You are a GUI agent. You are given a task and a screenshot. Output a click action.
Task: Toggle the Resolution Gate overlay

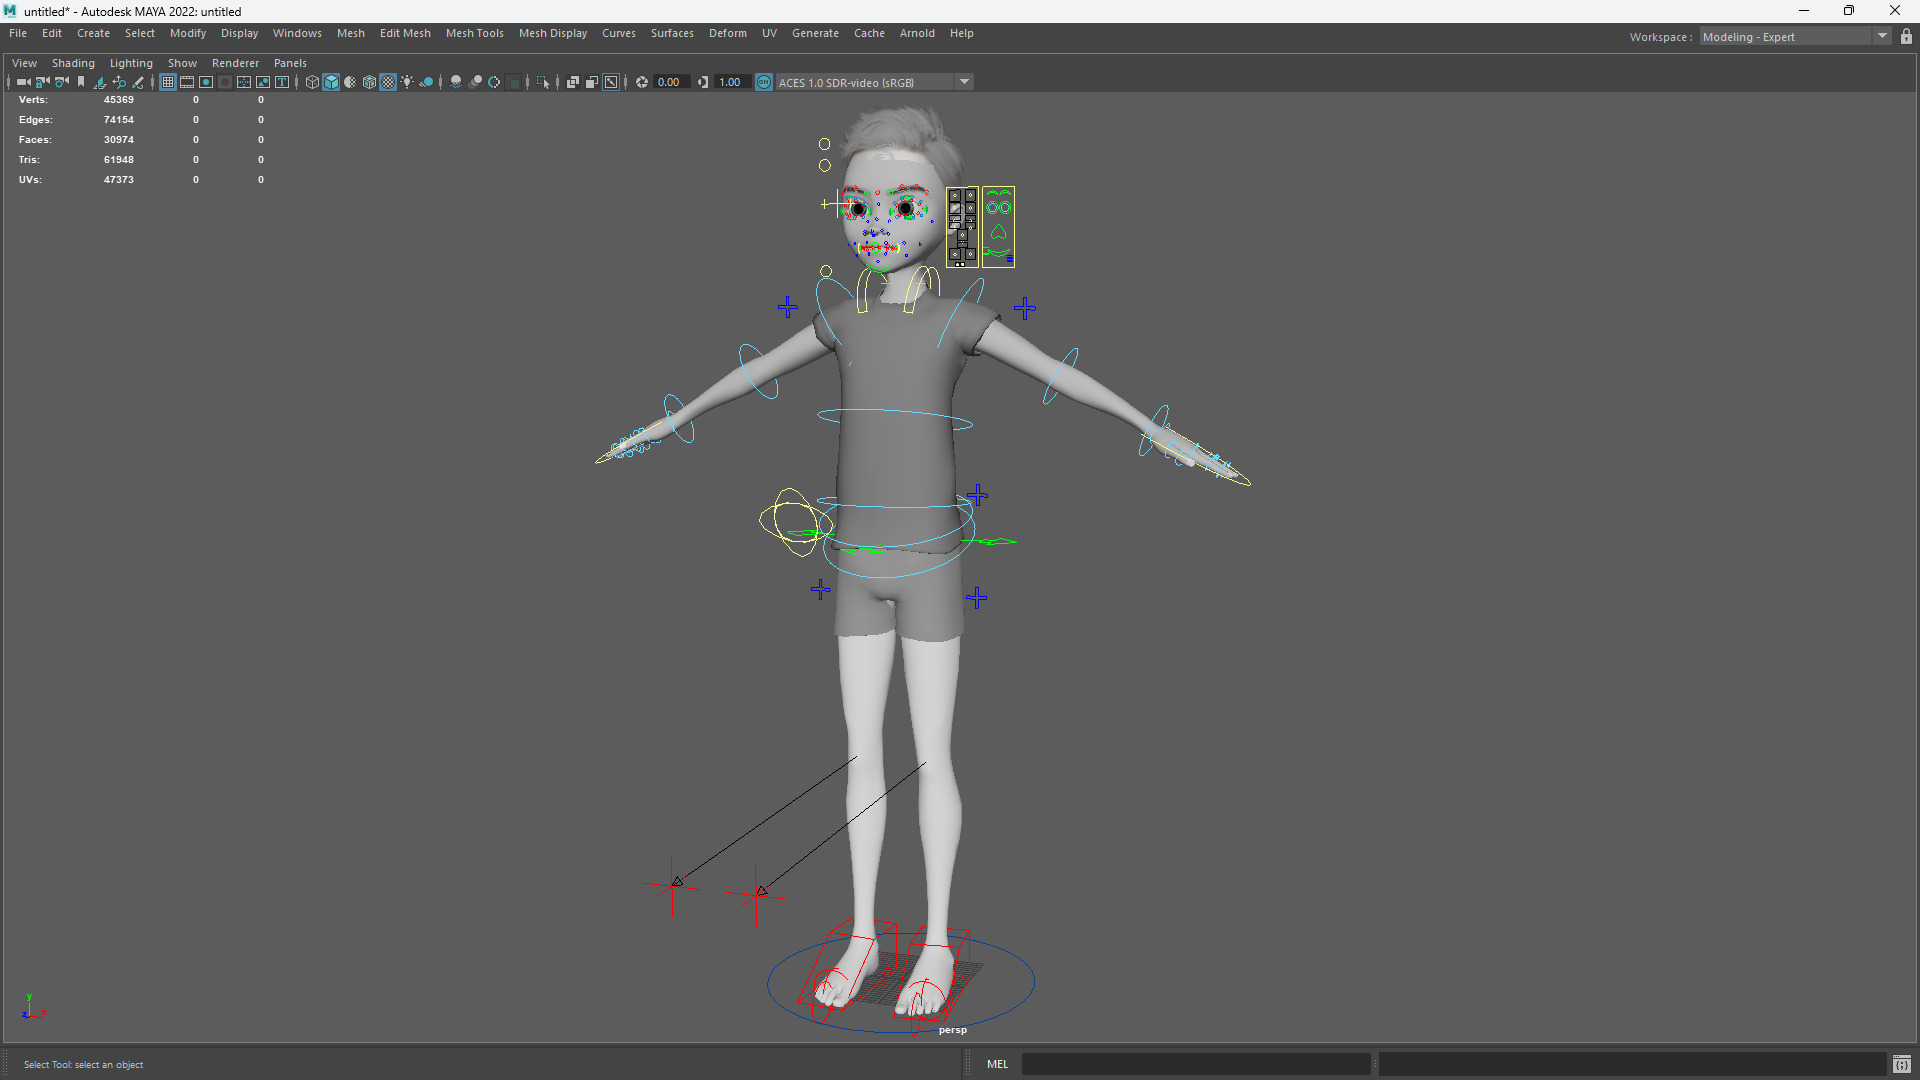206,82
